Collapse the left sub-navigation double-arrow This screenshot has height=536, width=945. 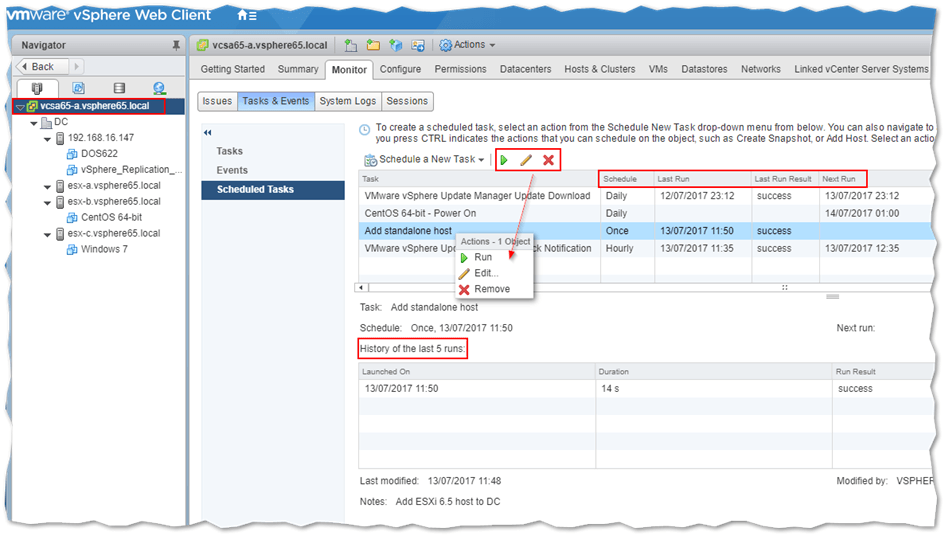click(x=208, y=133)
